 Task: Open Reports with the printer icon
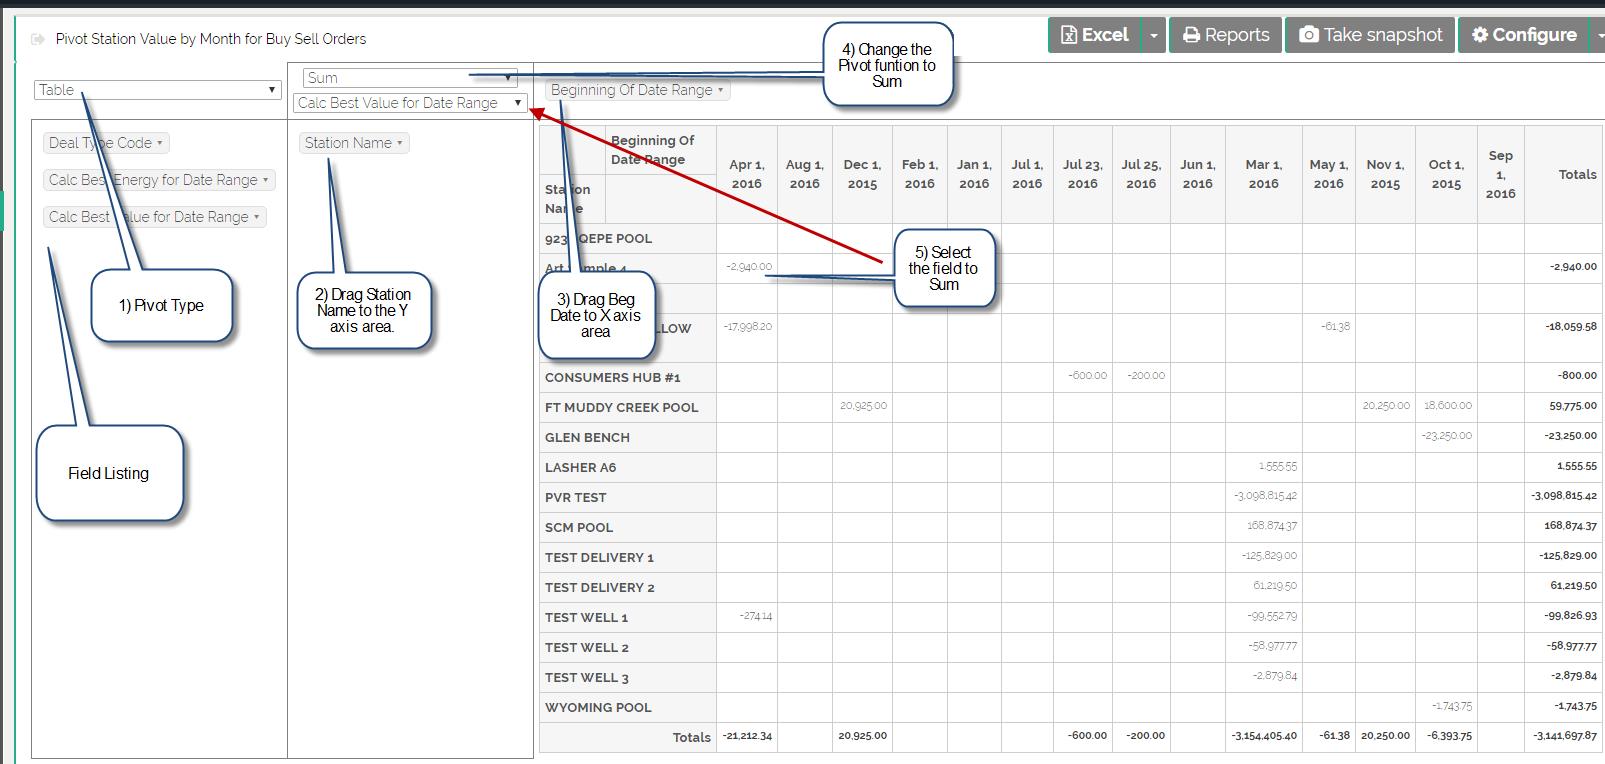coord(1225,35)
